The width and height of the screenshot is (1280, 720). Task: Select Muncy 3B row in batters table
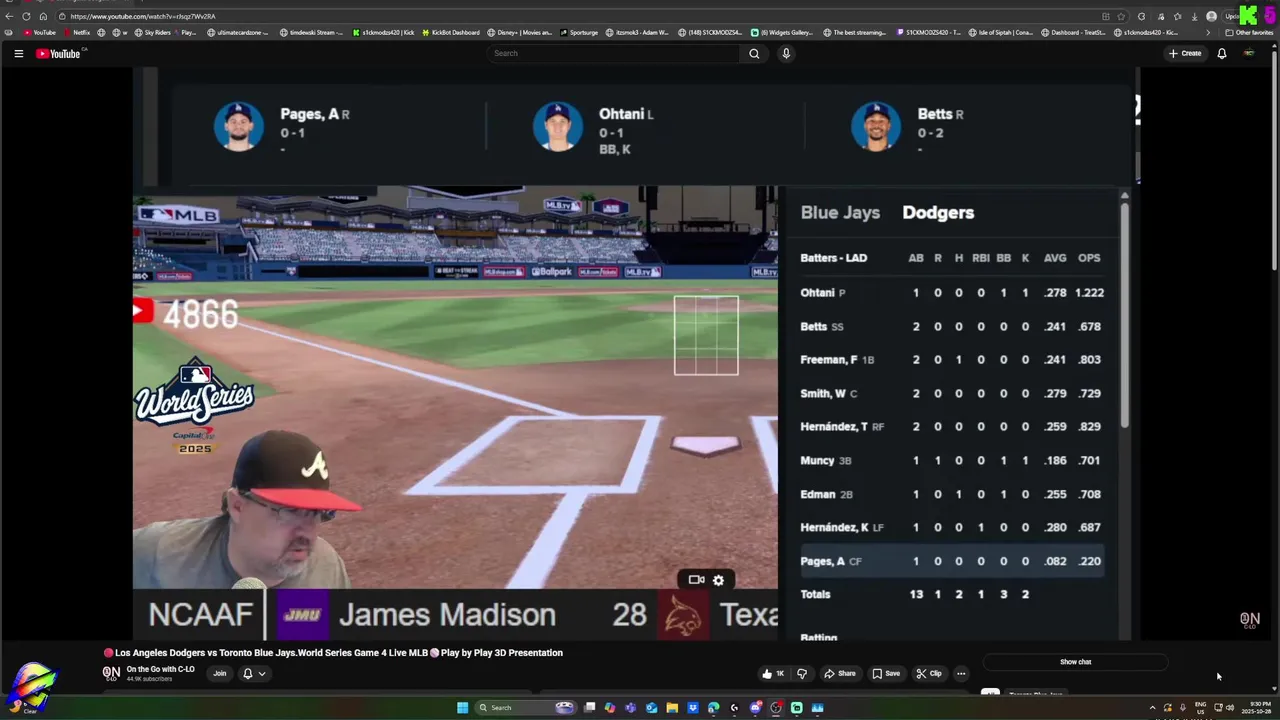tap(951, 461)
